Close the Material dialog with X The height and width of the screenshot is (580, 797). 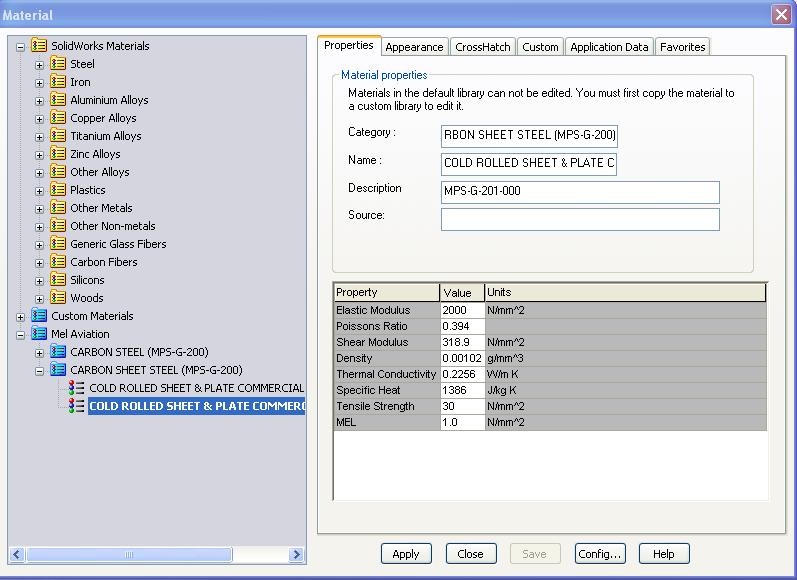tap(781, 14)
